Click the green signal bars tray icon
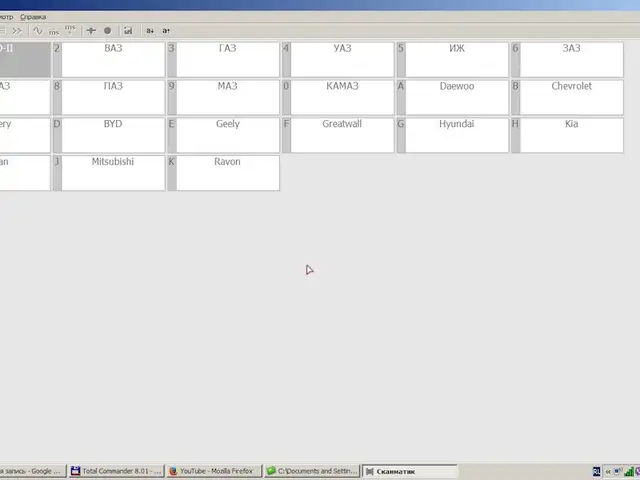The height and width of the screenshot is (480, 640). [x=629, y=472]
